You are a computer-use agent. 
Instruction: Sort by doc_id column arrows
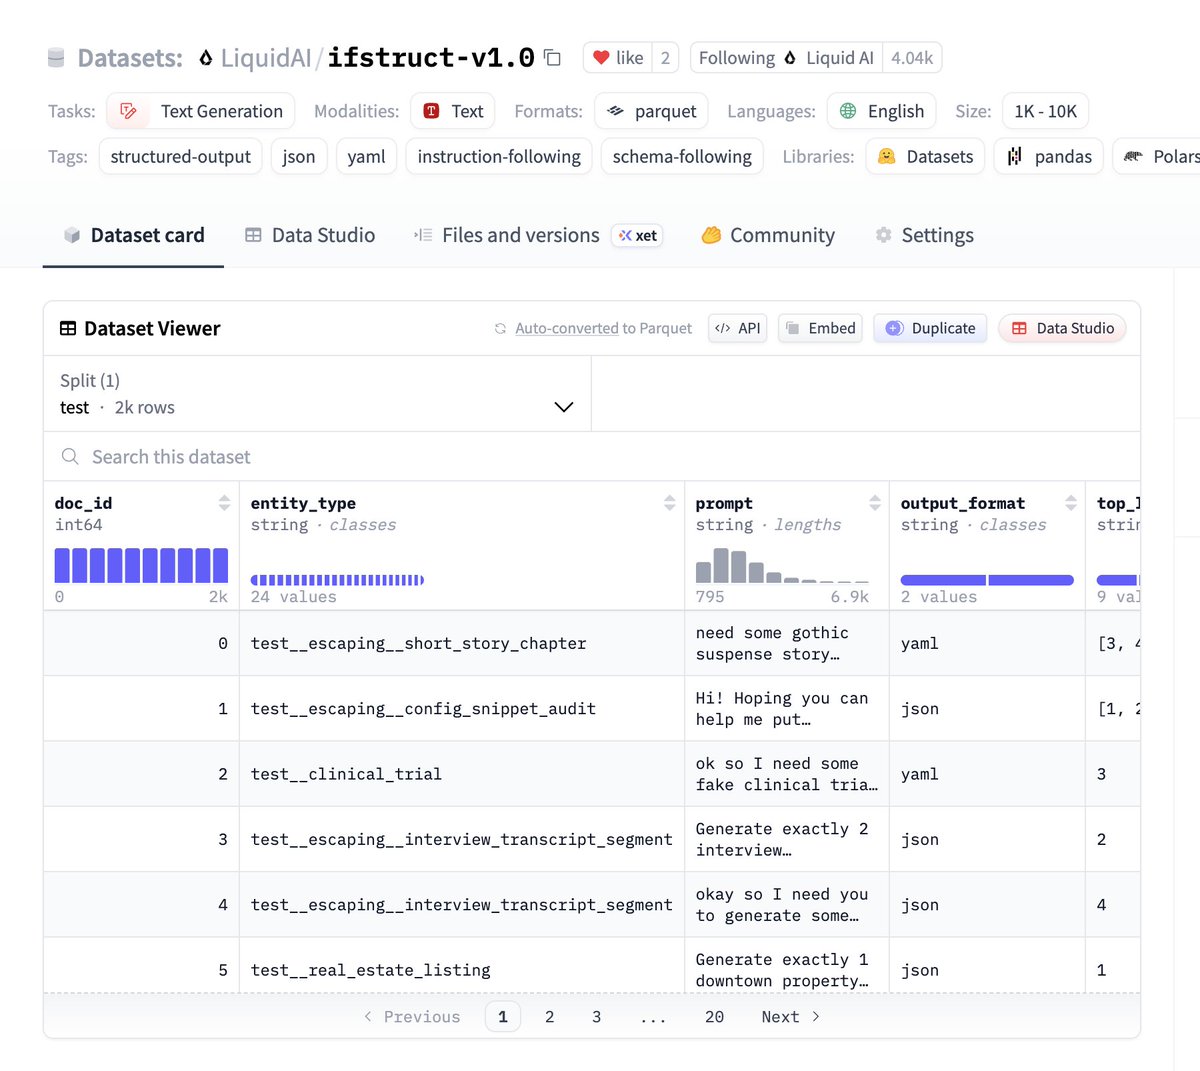click(x=224, y=503)
